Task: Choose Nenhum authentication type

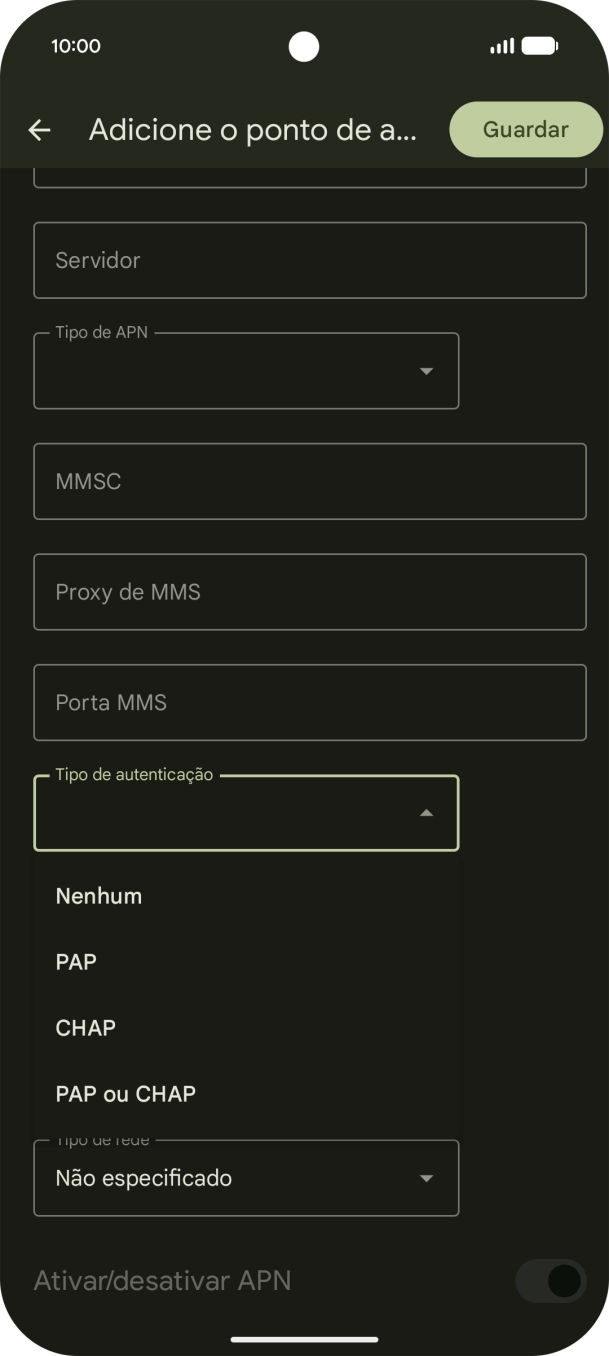Action: [98, 895]
